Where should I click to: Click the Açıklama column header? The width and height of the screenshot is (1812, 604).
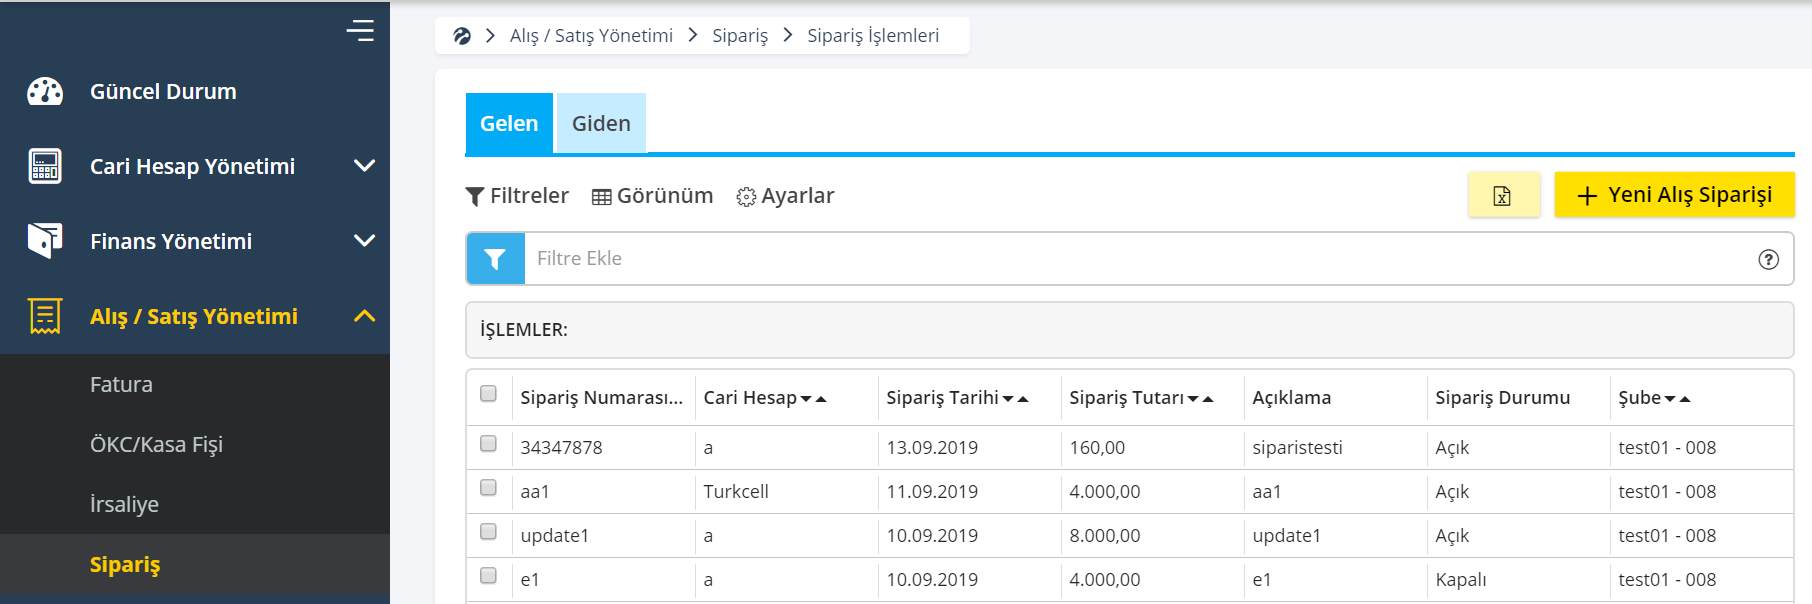coord(1292,398)
